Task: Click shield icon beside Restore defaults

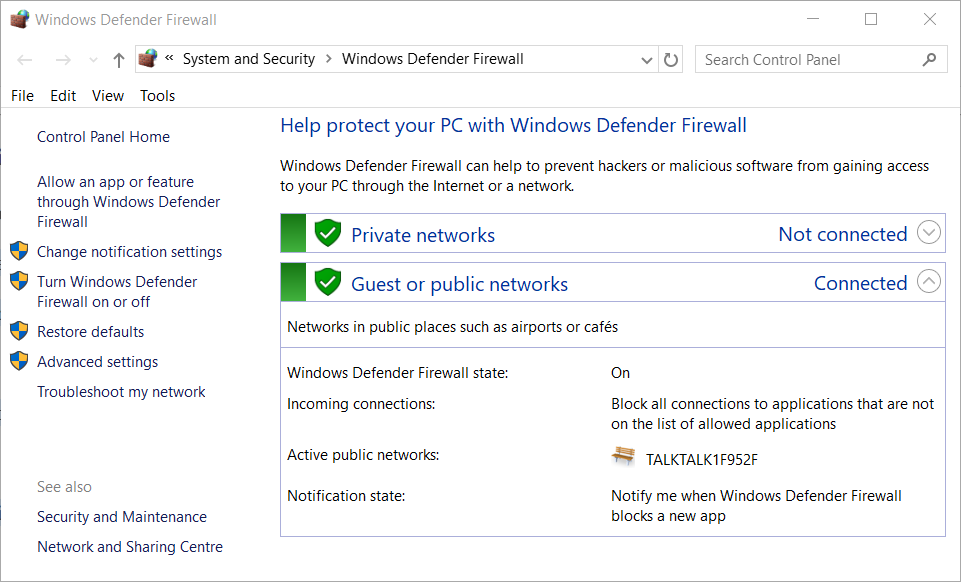Action: click(x=19, y=330)
